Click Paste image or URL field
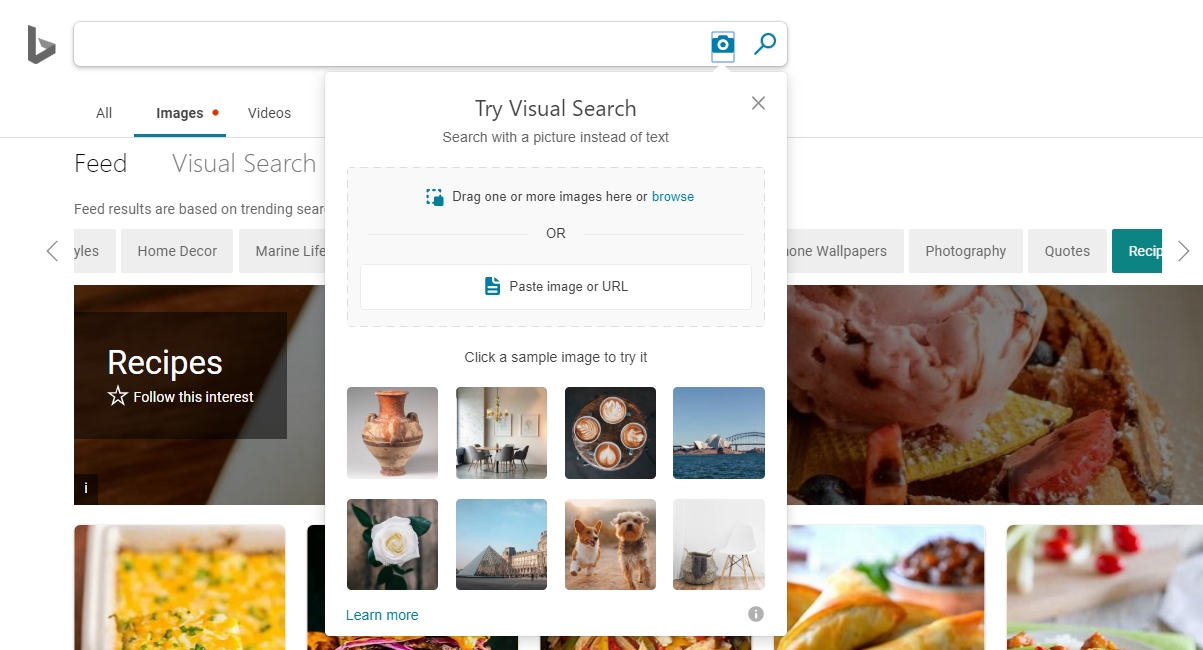 point(556,287)
